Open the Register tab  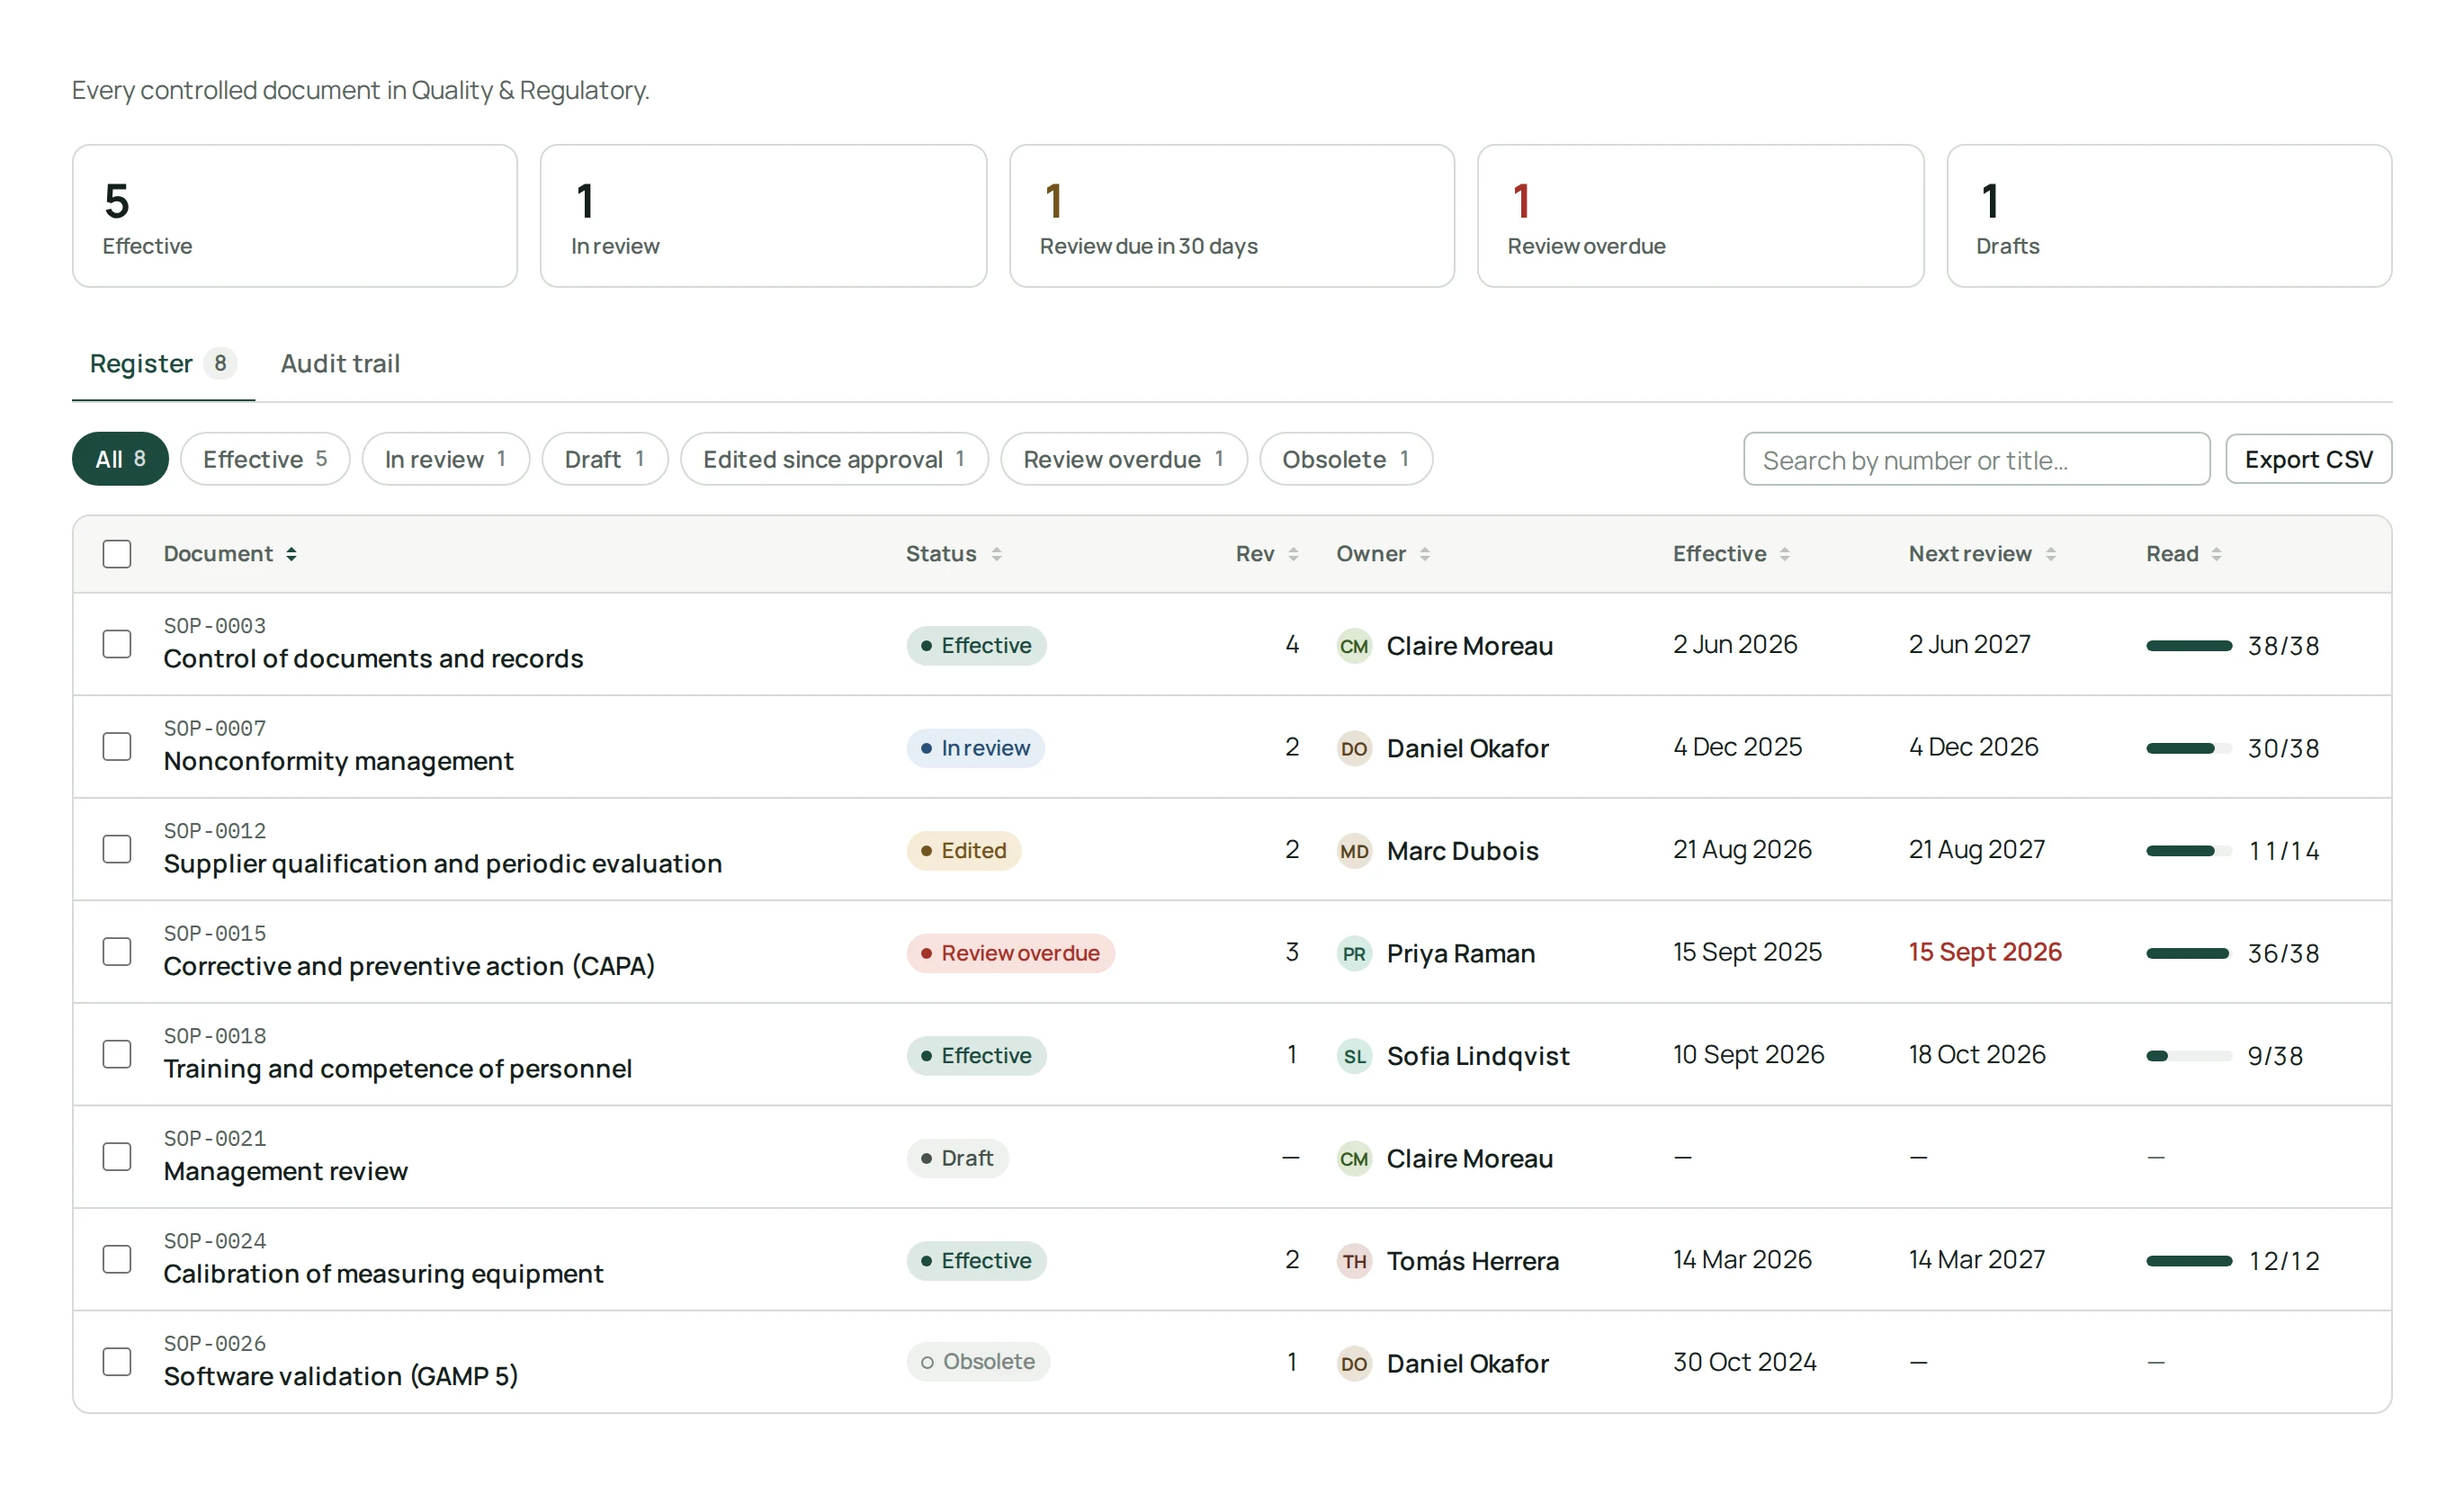(x=163, y=364)
